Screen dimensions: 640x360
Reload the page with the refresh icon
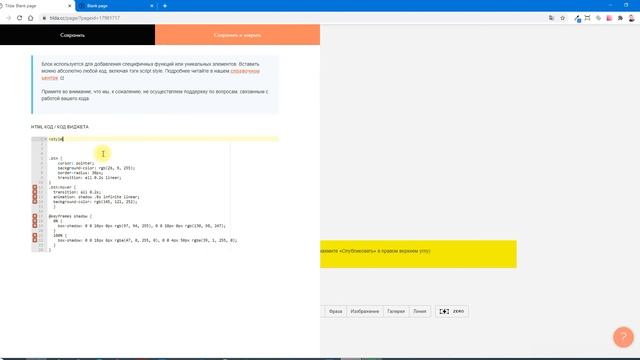click(x=19, y=18)
